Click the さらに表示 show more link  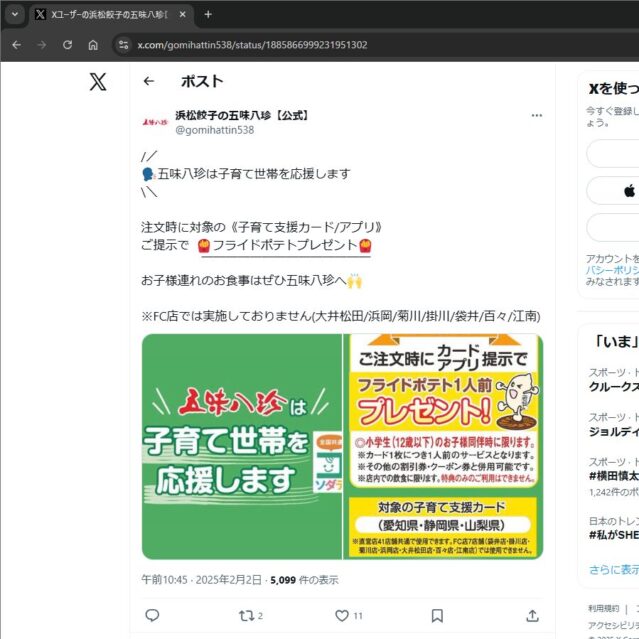click(x=613, y=569)
